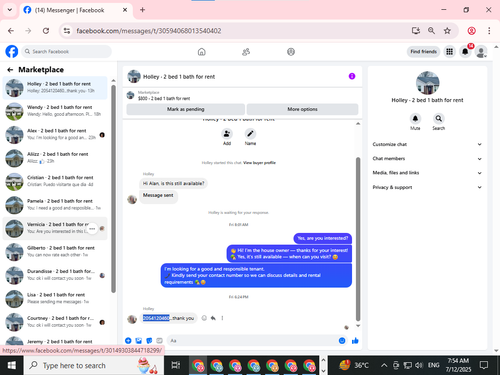Open the Vernicia chat options ellipsis
This screenshot has height=375, width=500.
(x=92, y=229)
